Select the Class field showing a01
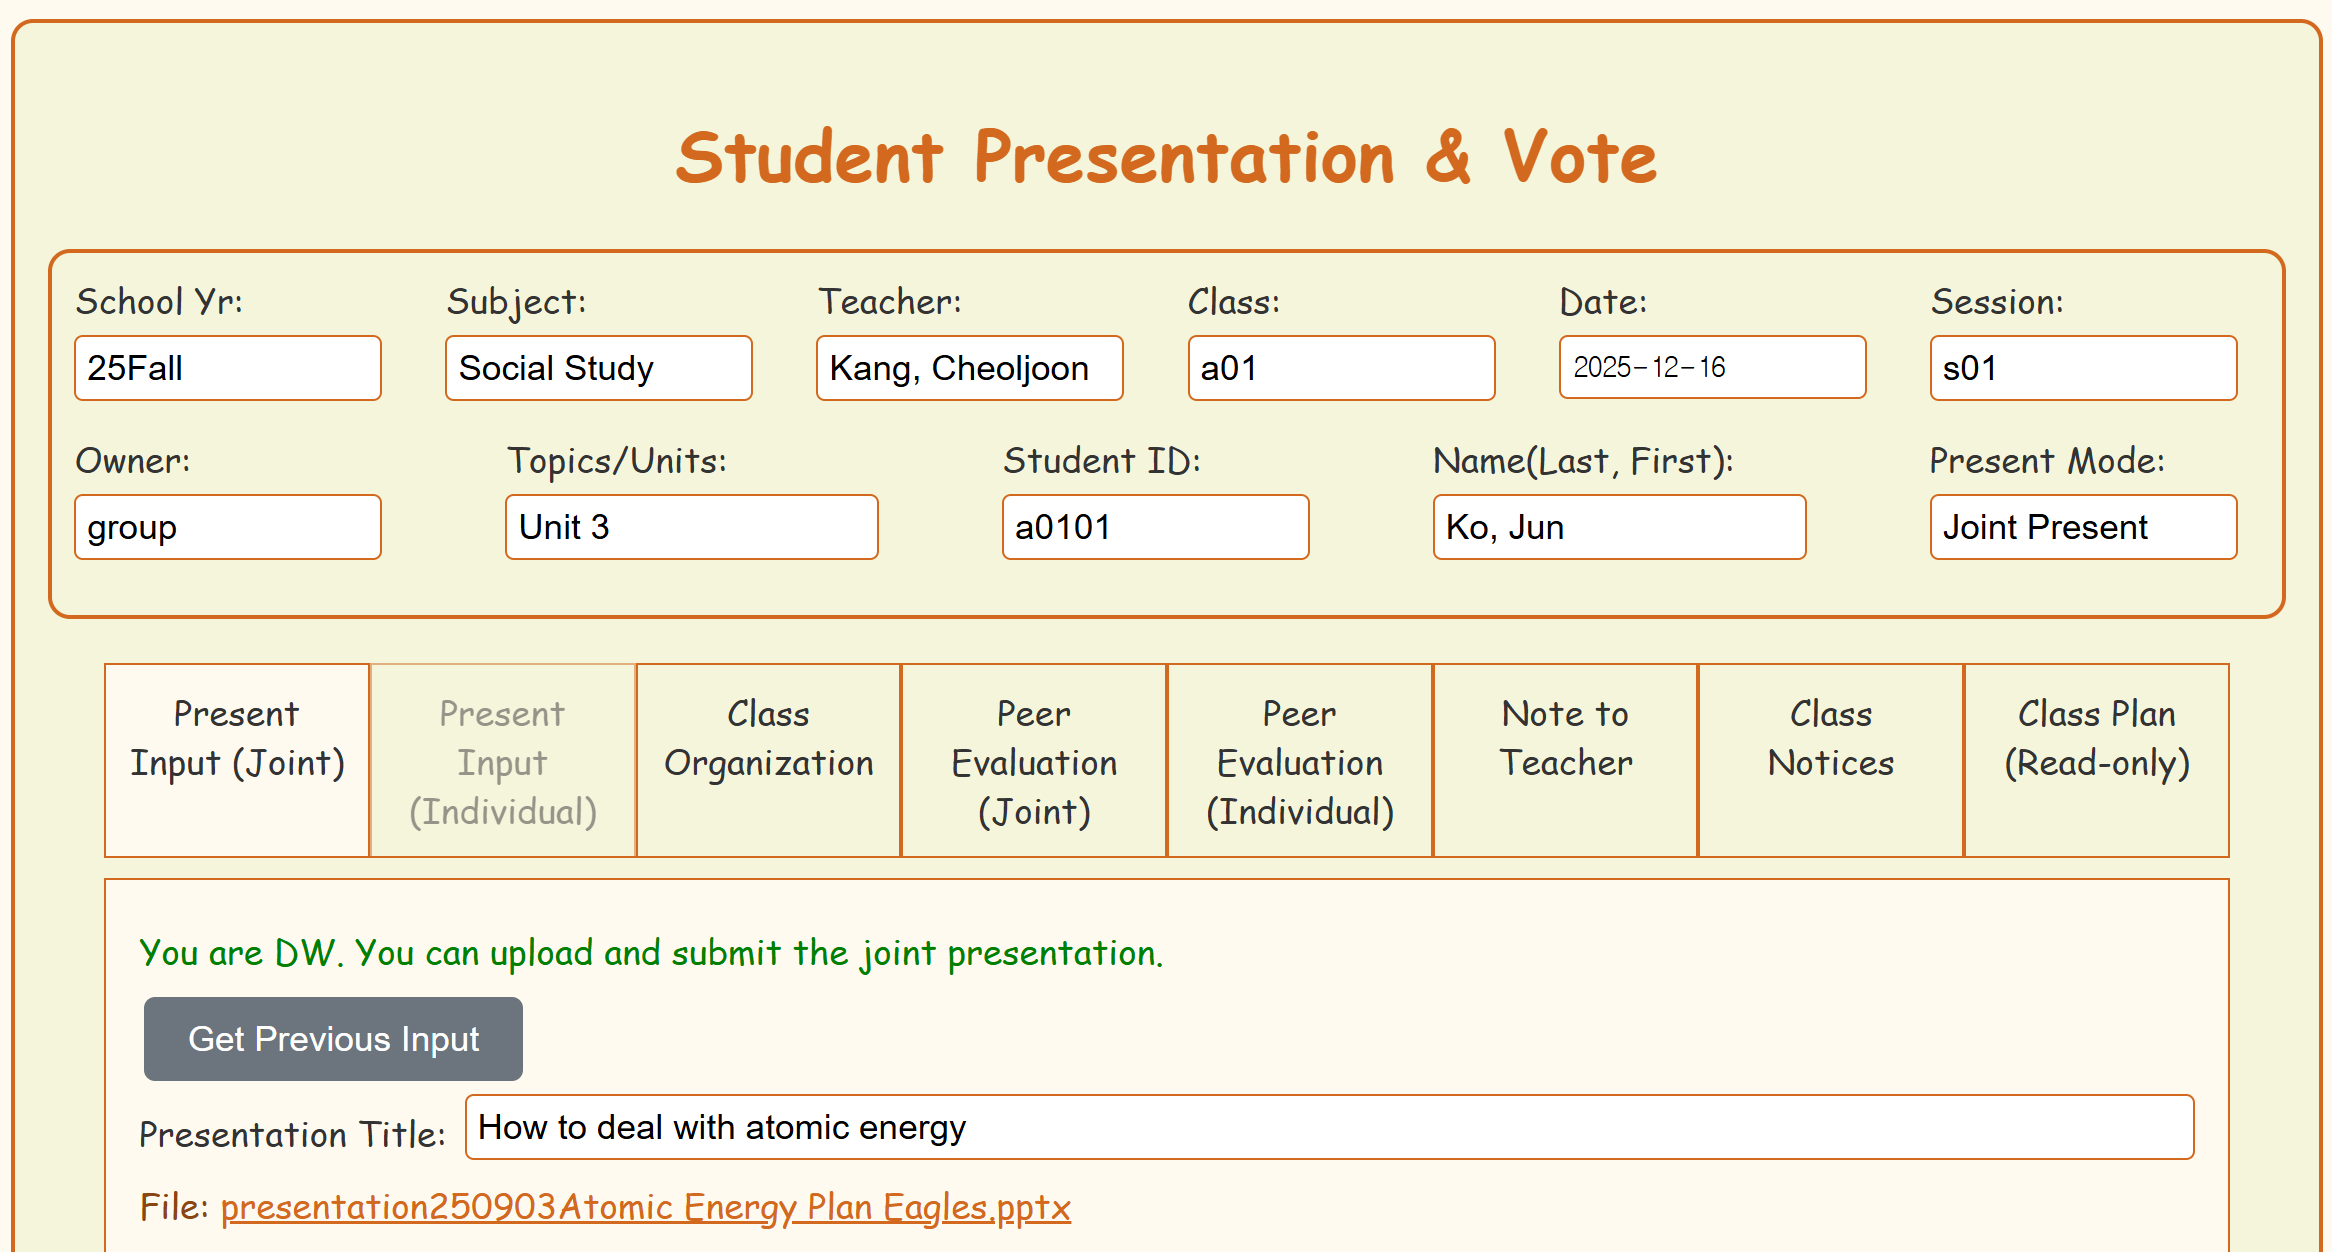The image size is (2332, 1252). point(1341,368)
